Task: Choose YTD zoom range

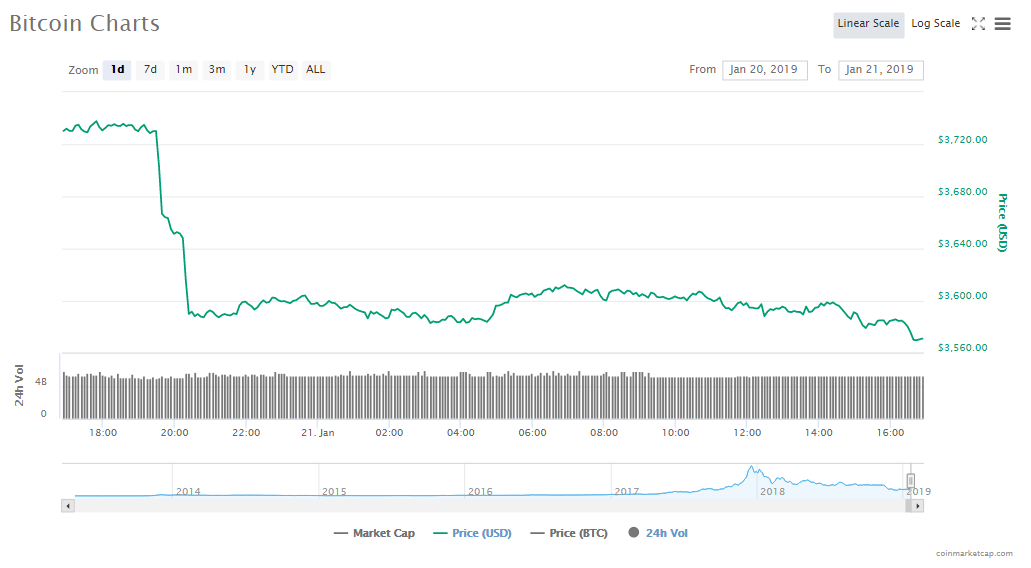Action: [283, 70]
